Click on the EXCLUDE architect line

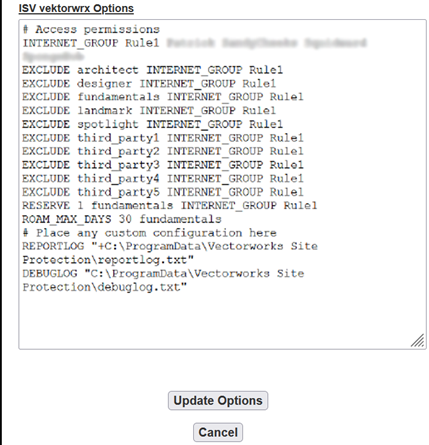pos(152,70)
